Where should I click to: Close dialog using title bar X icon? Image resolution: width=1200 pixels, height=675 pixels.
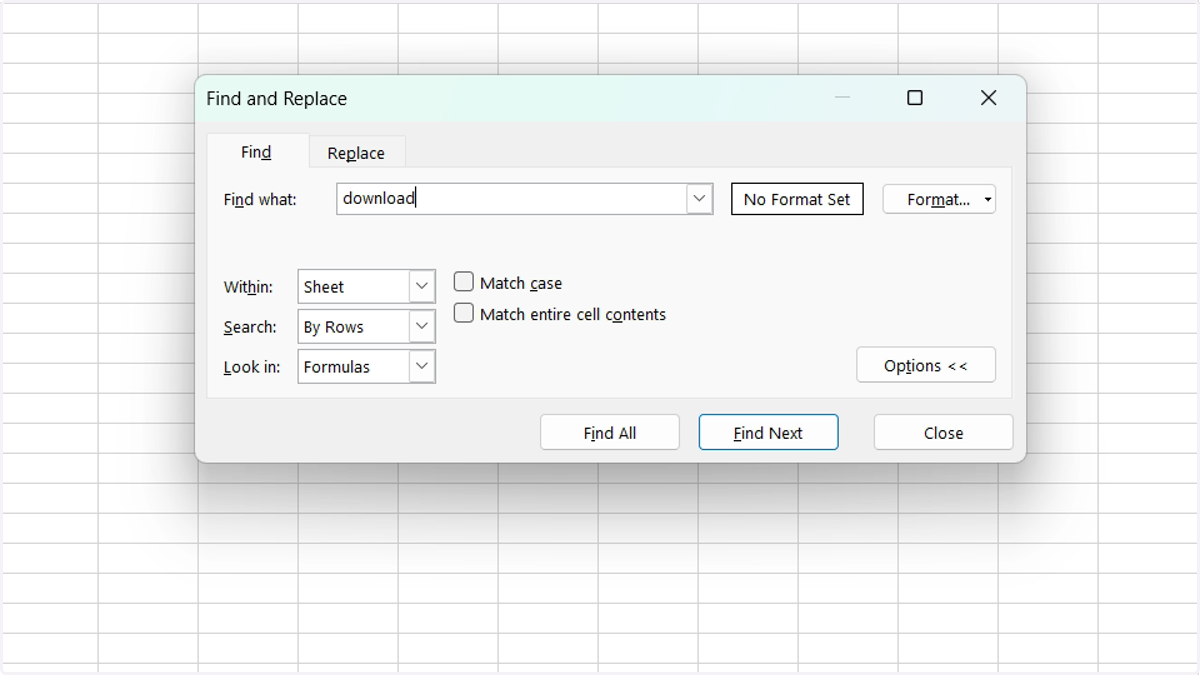pyautogui.click(x=989, y=98)
